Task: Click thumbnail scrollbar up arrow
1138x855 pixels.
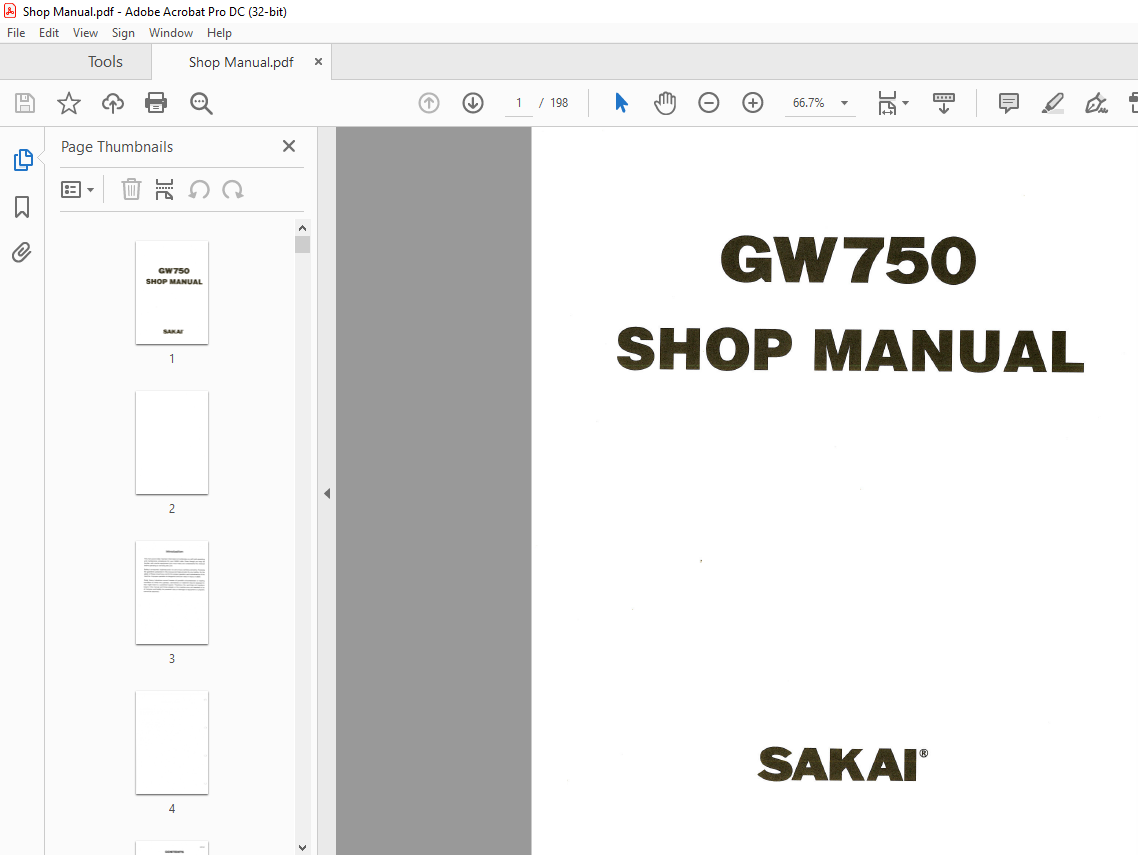Action: [x=303, y=228]
